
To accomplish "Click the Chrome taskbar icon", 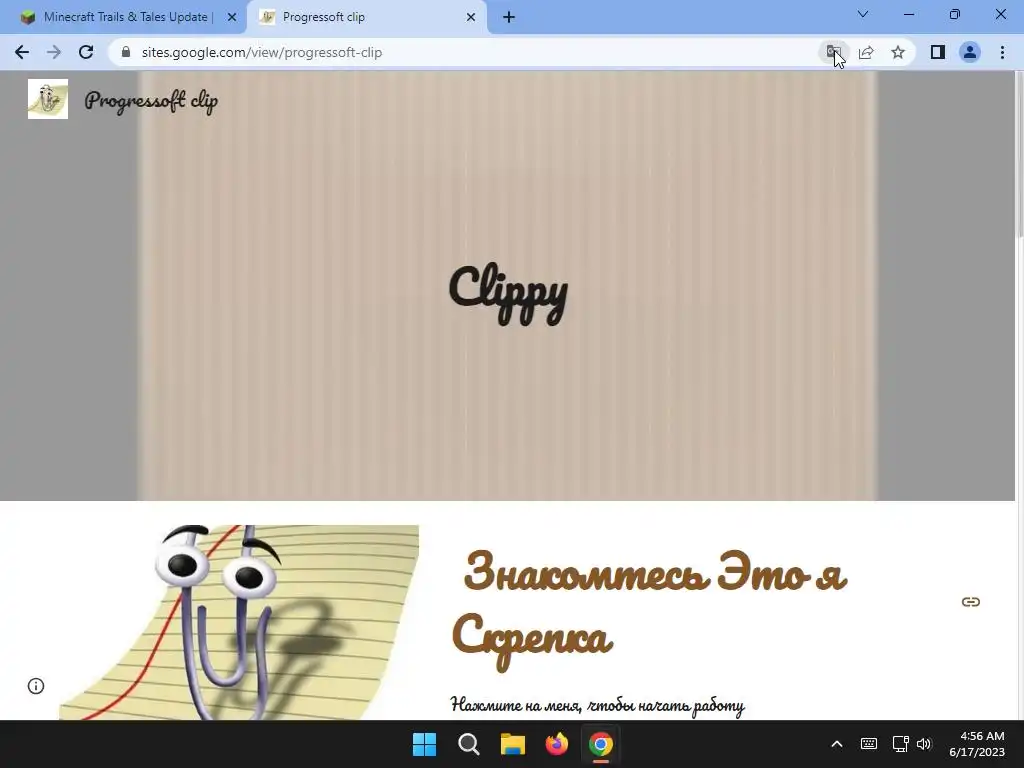I will [601, 744].
